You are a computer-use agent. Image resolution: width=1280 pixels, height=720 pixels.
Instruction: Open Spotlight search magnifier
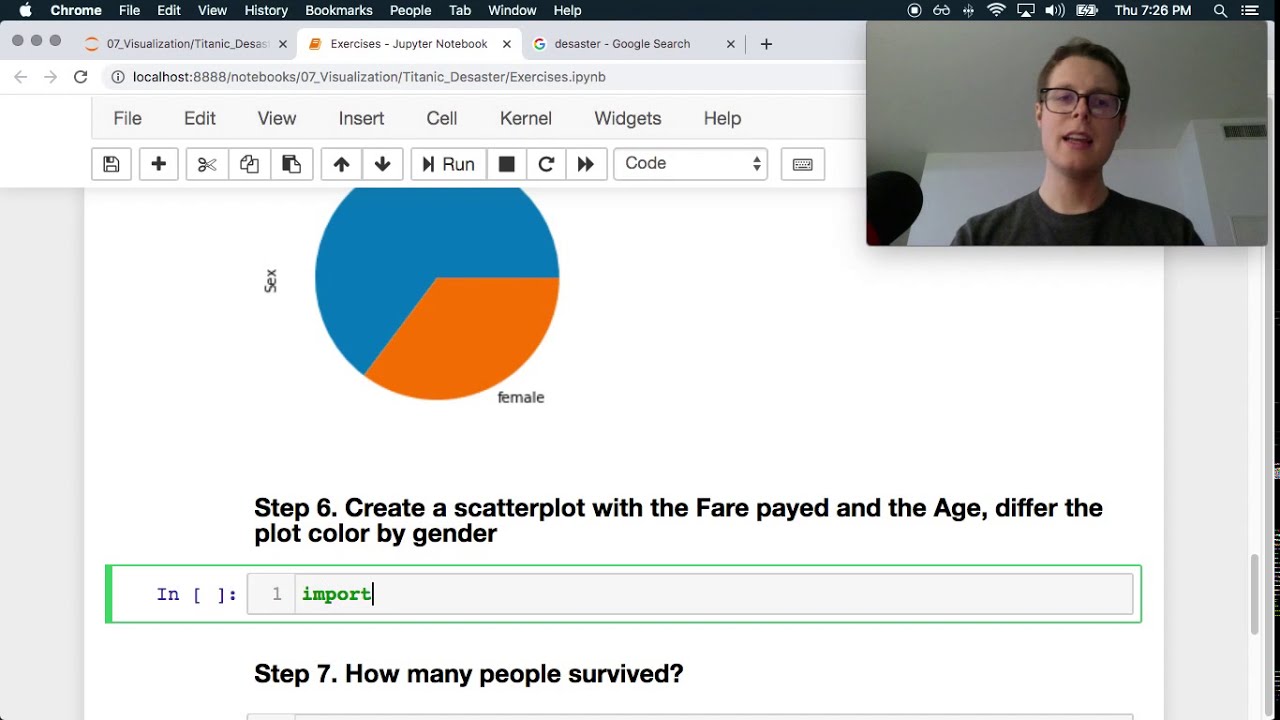tap(1220, 10)
